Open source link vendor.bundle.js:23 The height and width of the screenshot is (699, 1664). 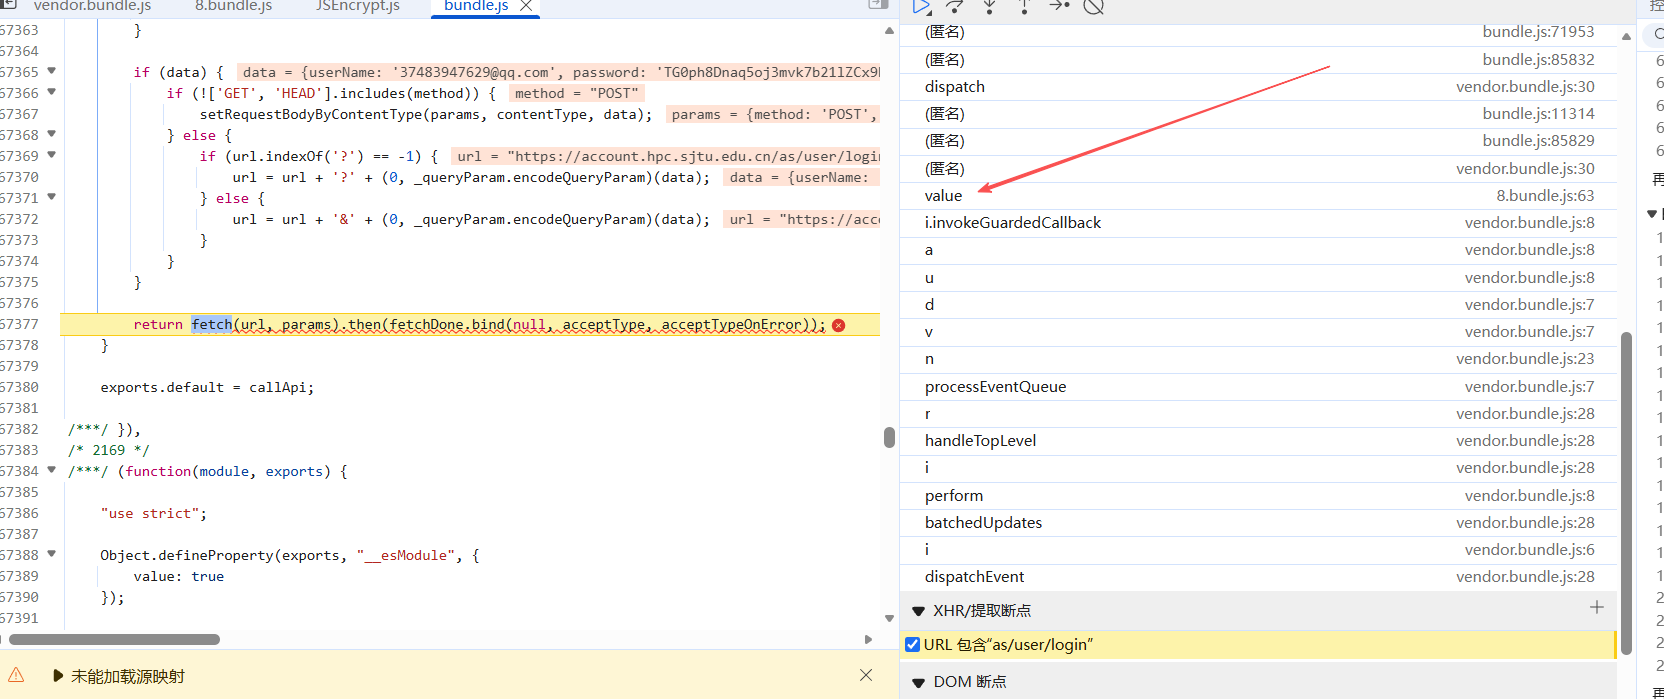pyautogui.click(x=1525, y=359)
